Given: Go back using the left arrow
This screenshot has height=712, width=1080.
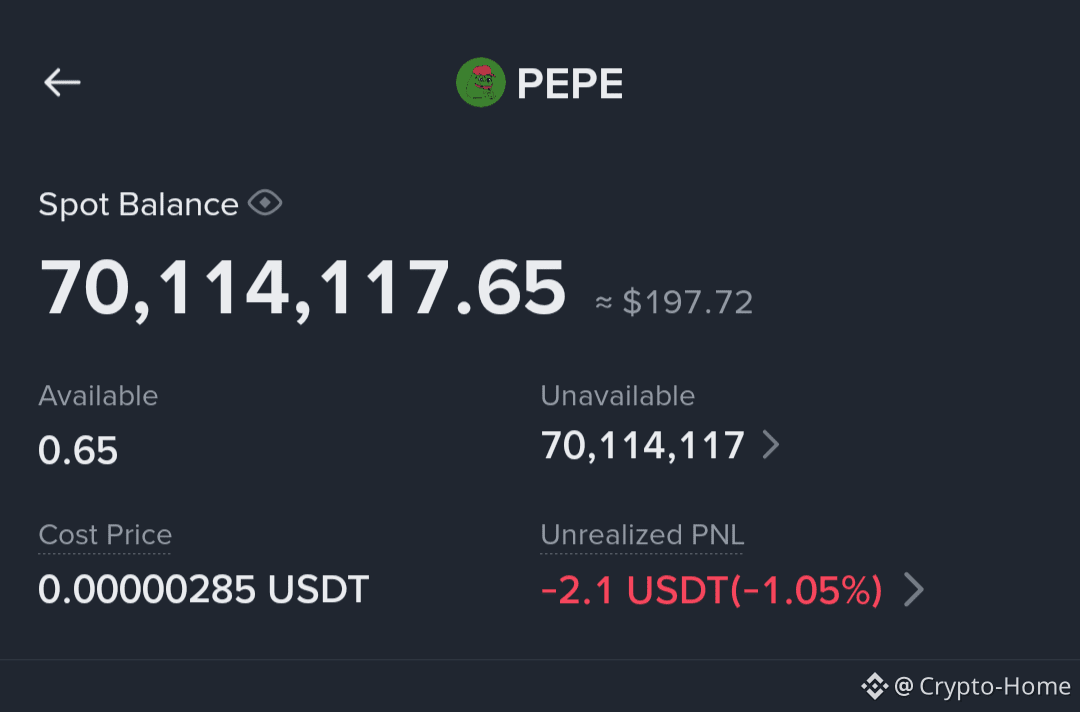Looking at the screenshot, I should [x=62, y=83].
